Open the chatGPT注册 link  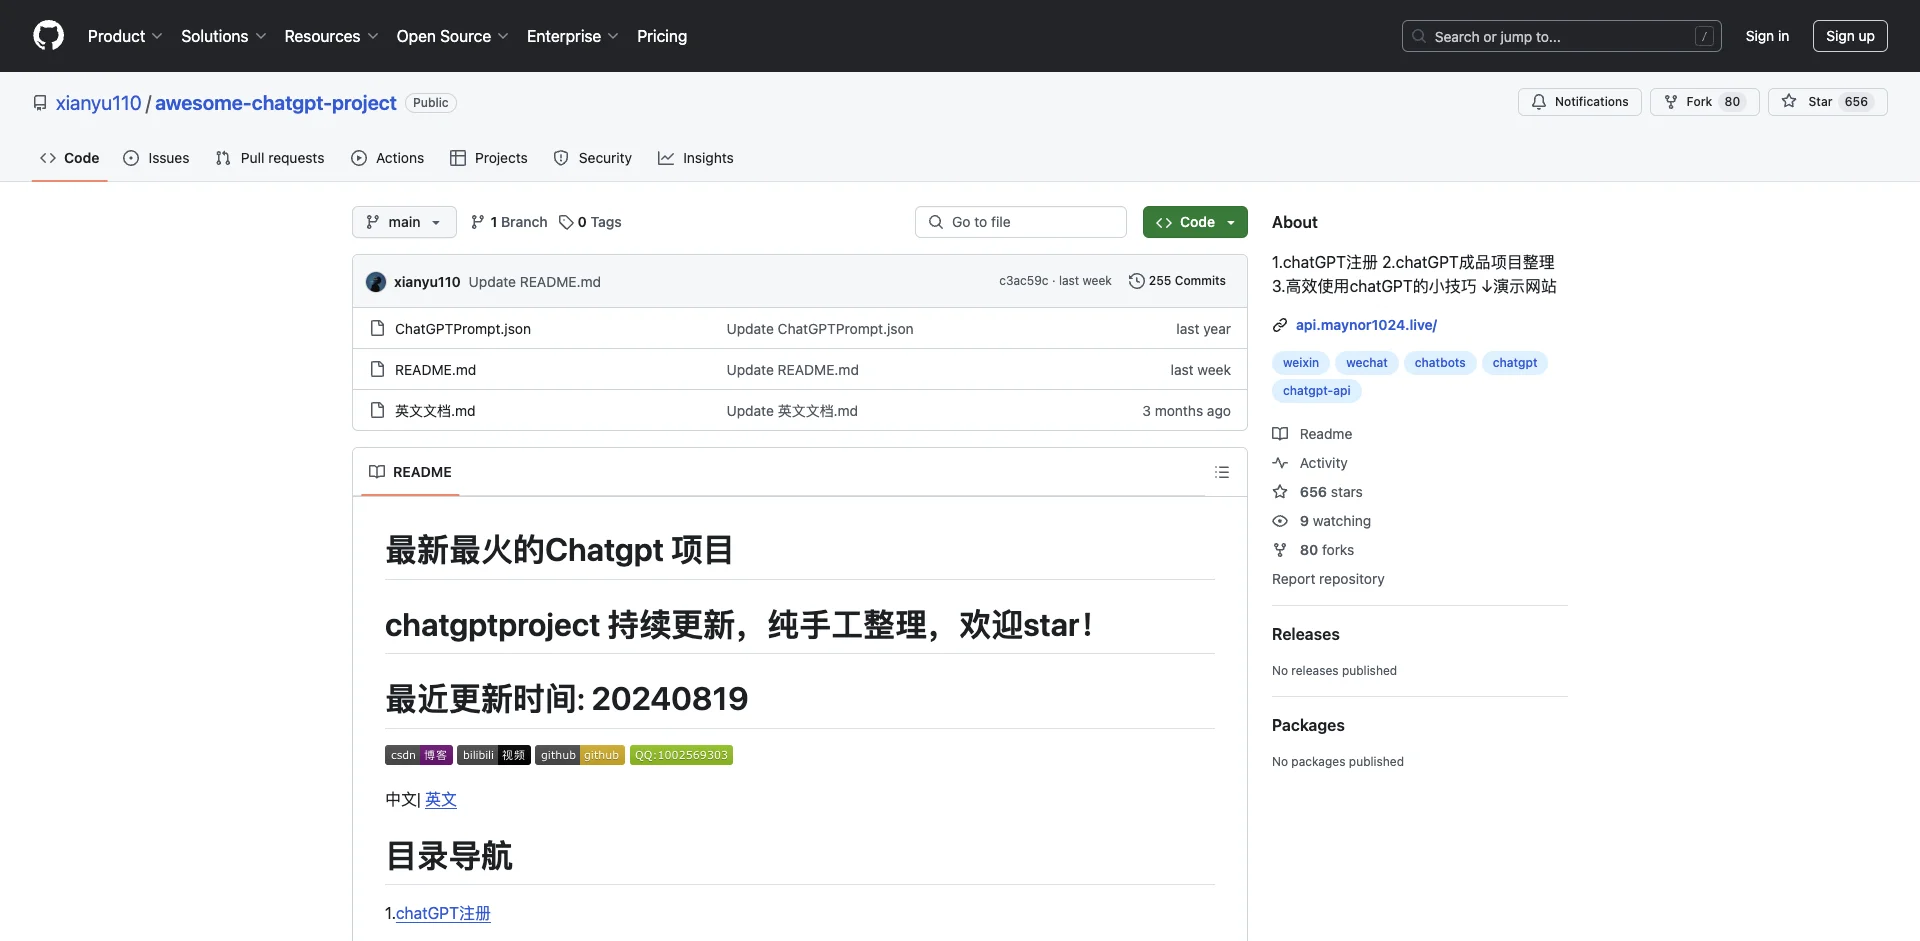[x=443, y=914]
